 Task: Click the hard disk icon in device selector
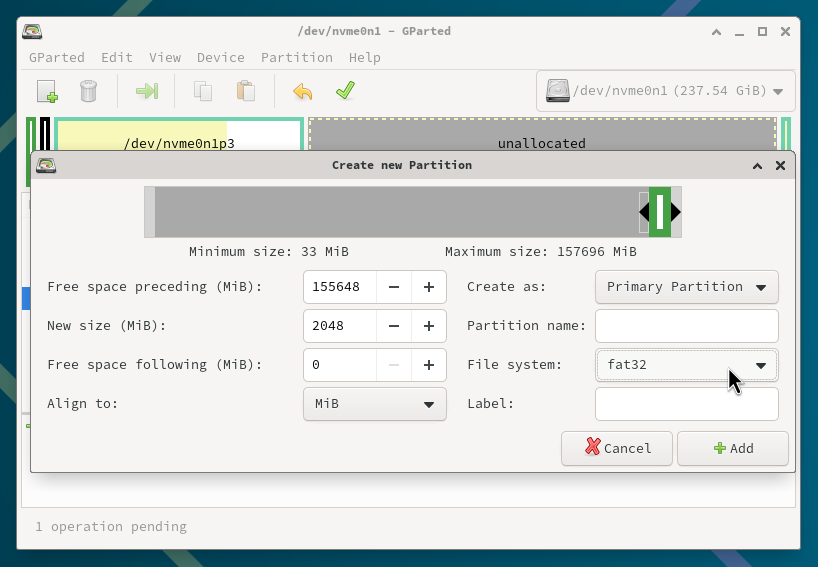point(557,91)
